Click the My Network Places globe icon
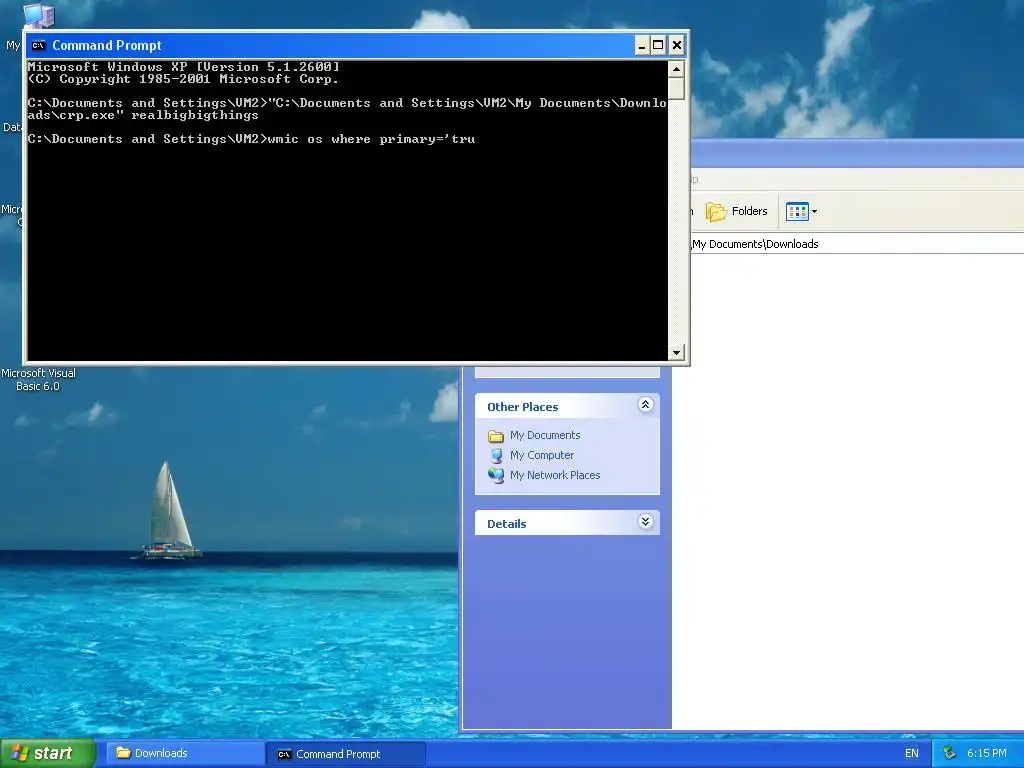Screen dimensions: 1024x768 click(x=496, y=475)
